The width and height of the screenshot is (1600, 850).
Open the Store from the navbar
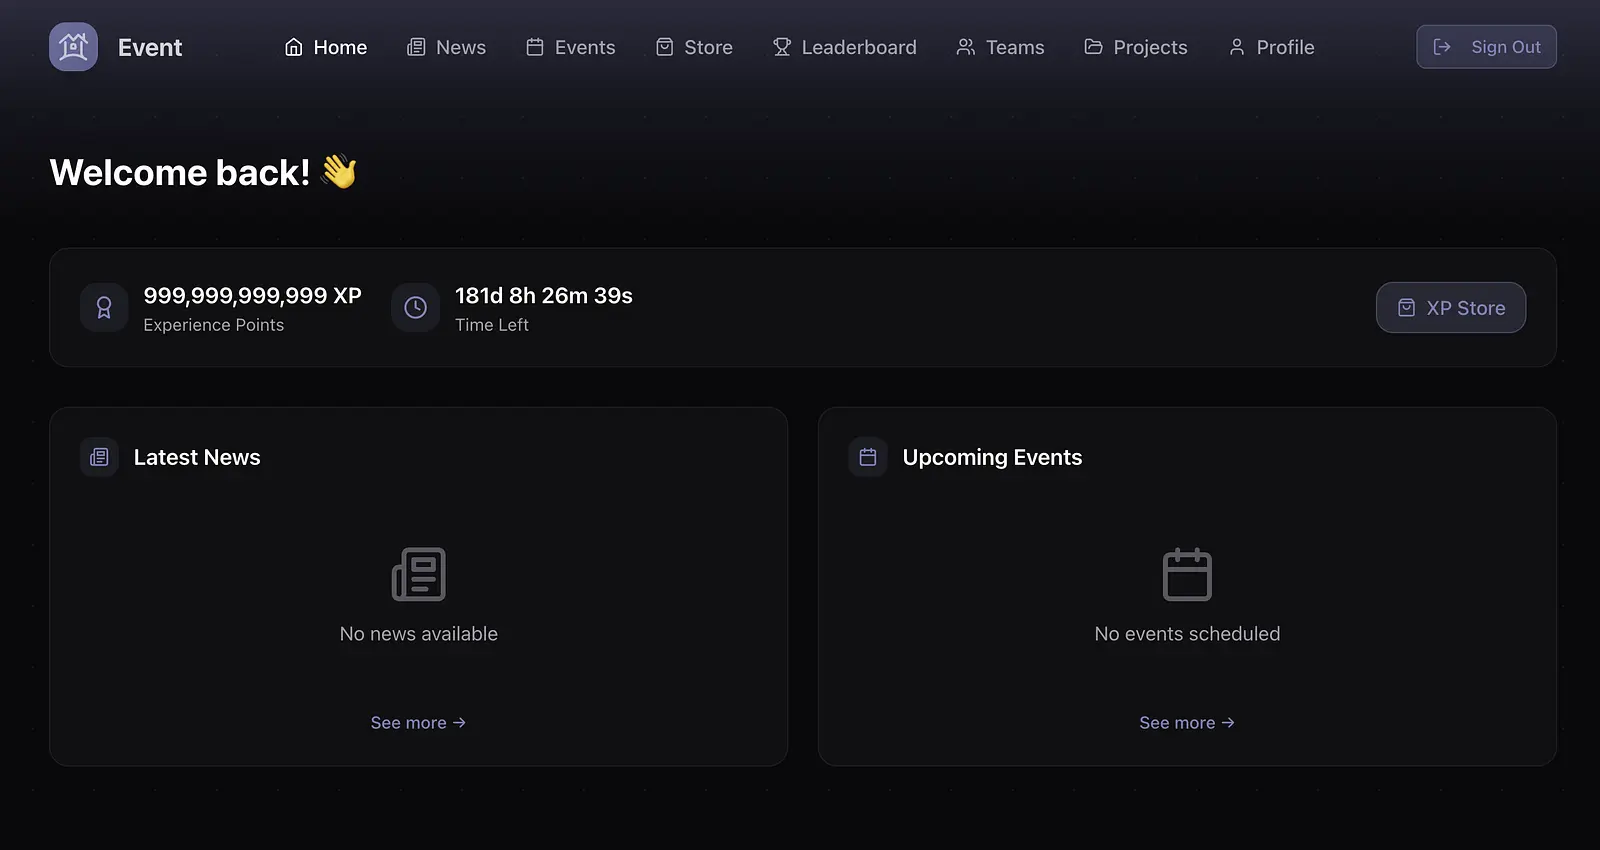(x=694, y=47)
